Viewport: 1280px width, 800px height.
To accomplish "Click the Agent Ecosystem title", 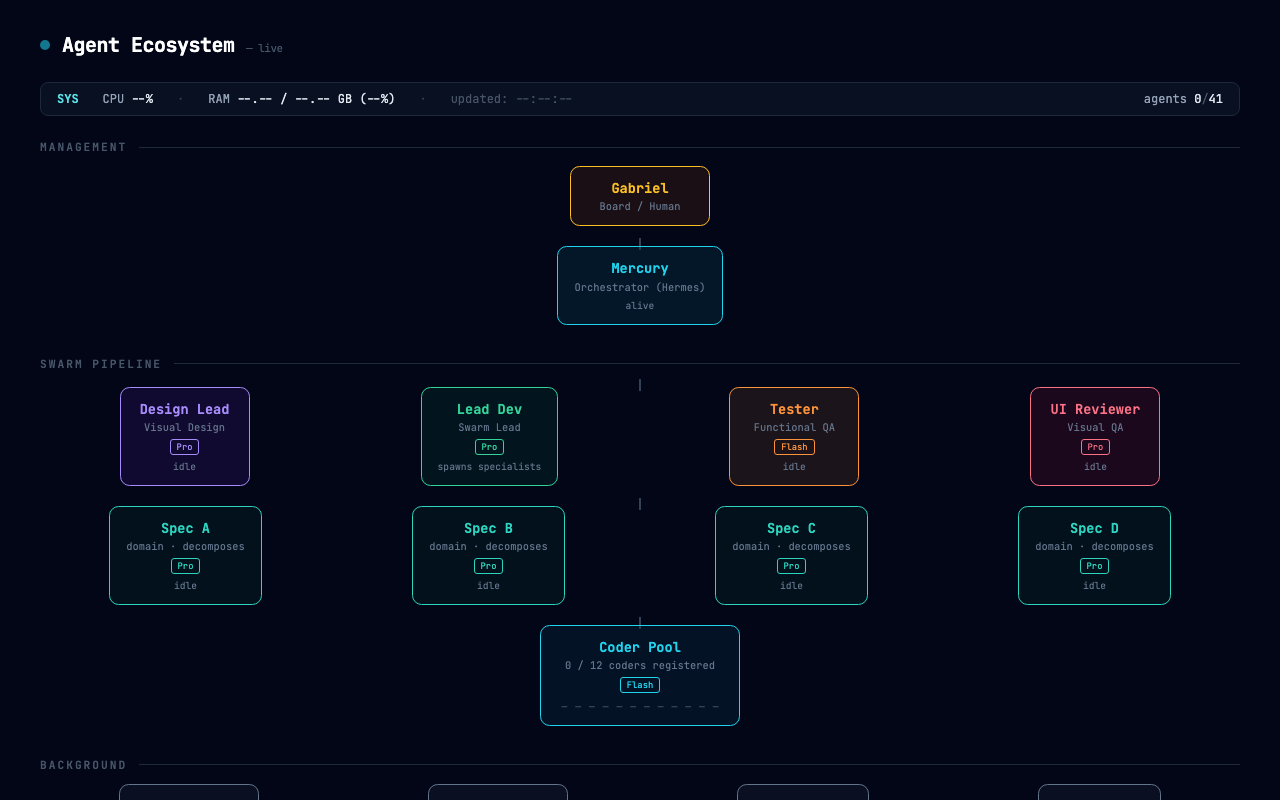I will coord(148,45).
